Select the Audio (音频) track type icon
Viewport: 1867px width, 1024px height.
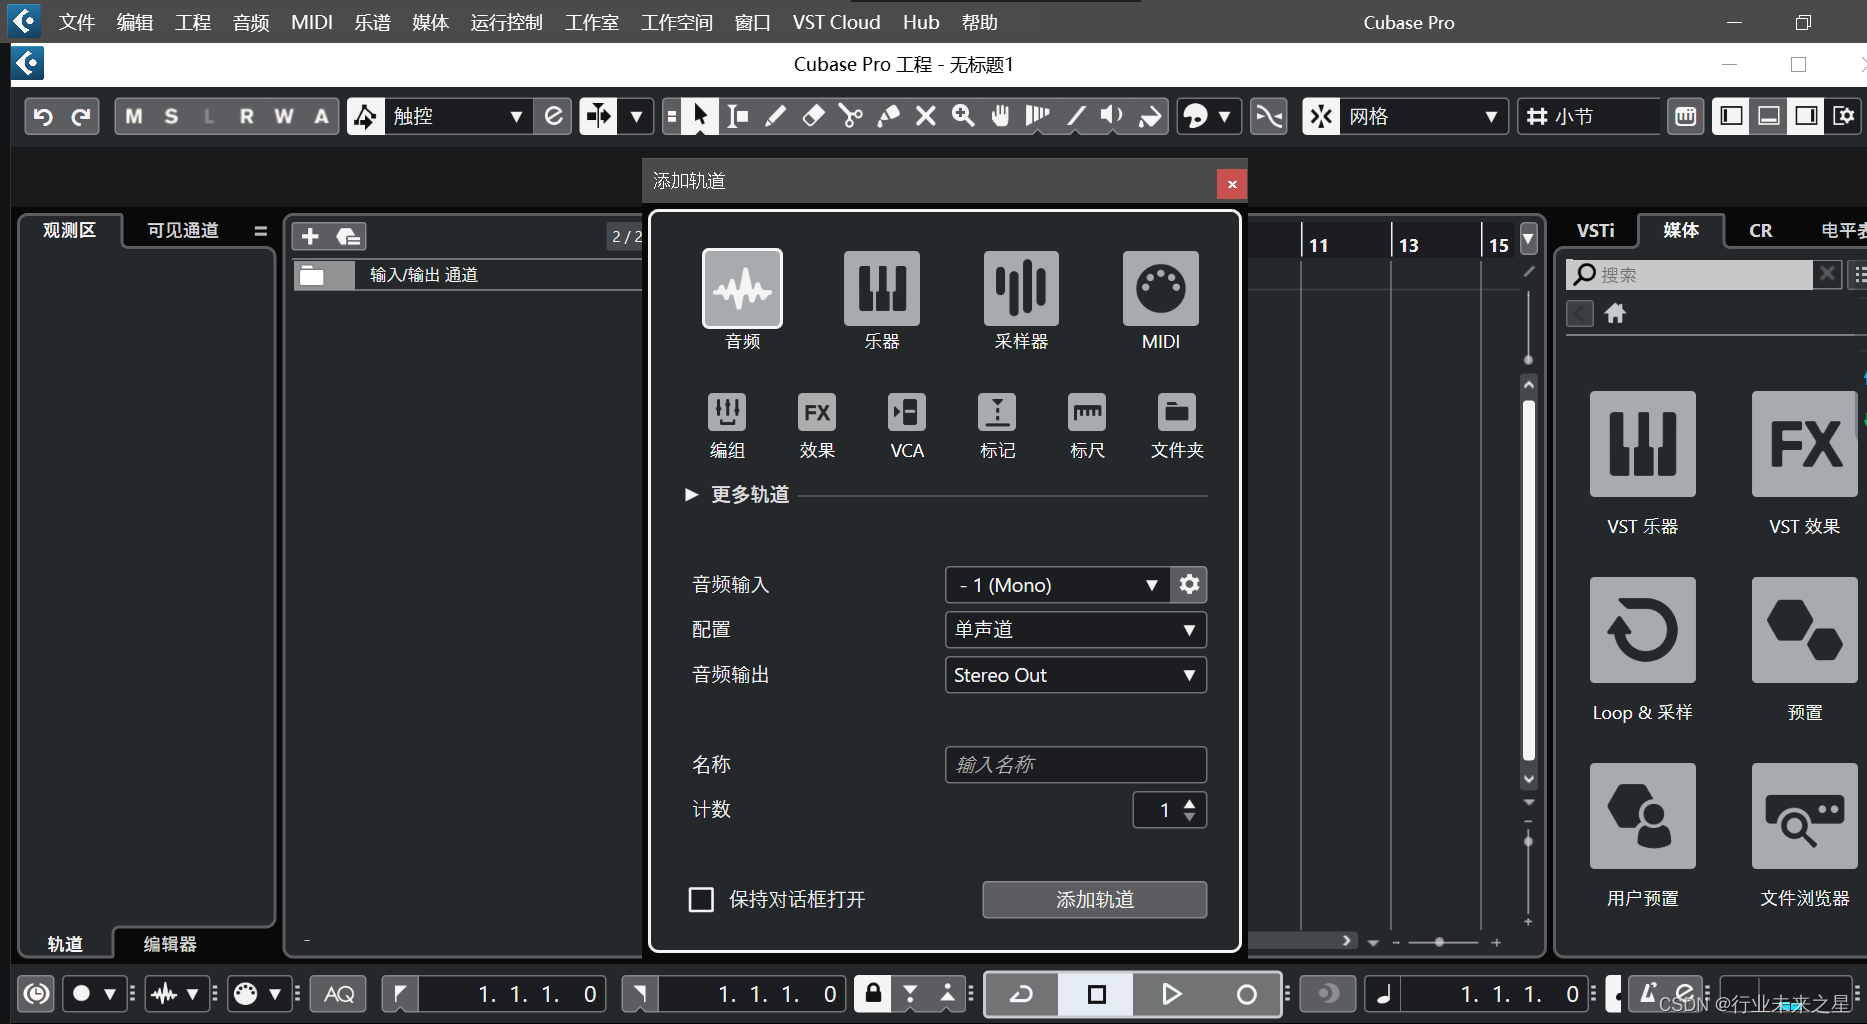[x=742, y=289]
